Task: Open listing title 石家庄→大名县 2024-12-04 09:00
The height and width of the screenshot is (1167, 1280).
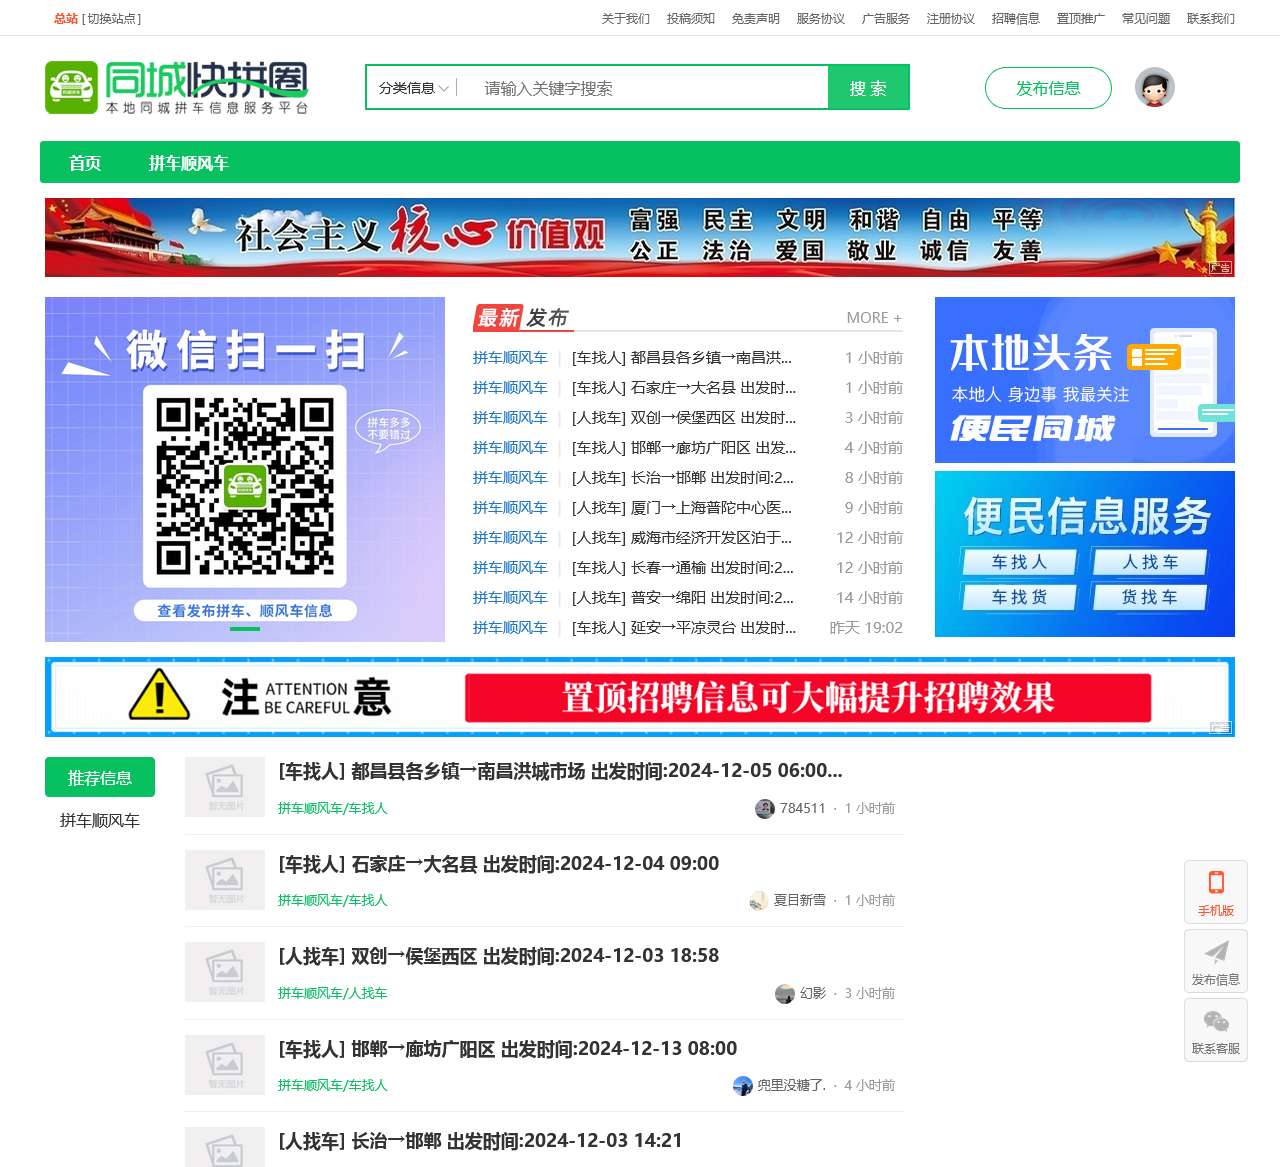Action: [499, 864]
